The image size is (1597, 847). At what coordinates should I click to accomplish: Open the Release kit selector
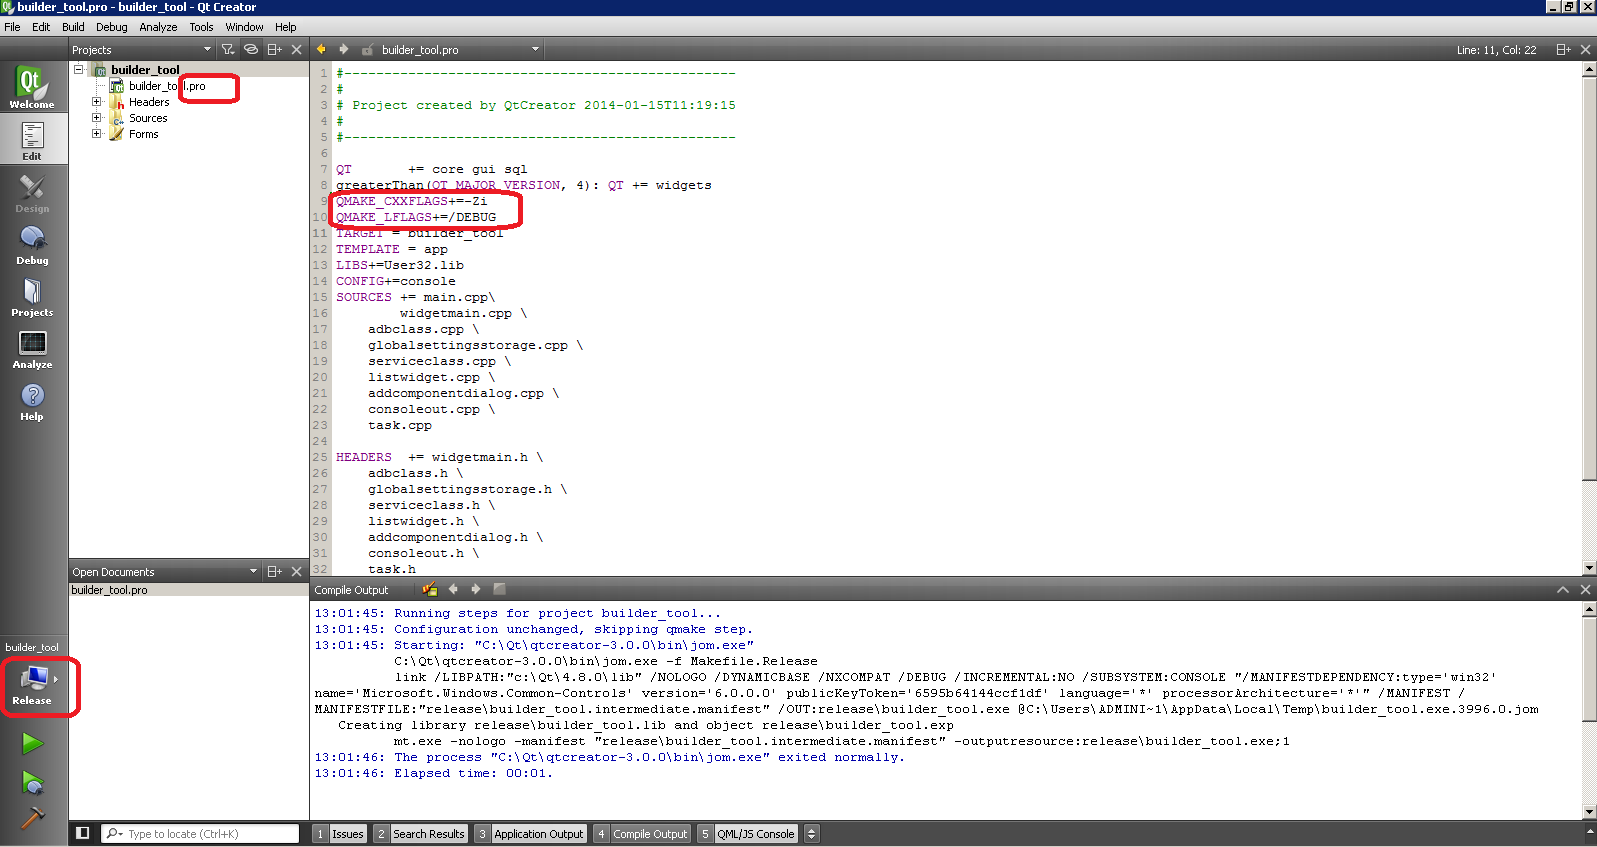click(x=34, y=685)
